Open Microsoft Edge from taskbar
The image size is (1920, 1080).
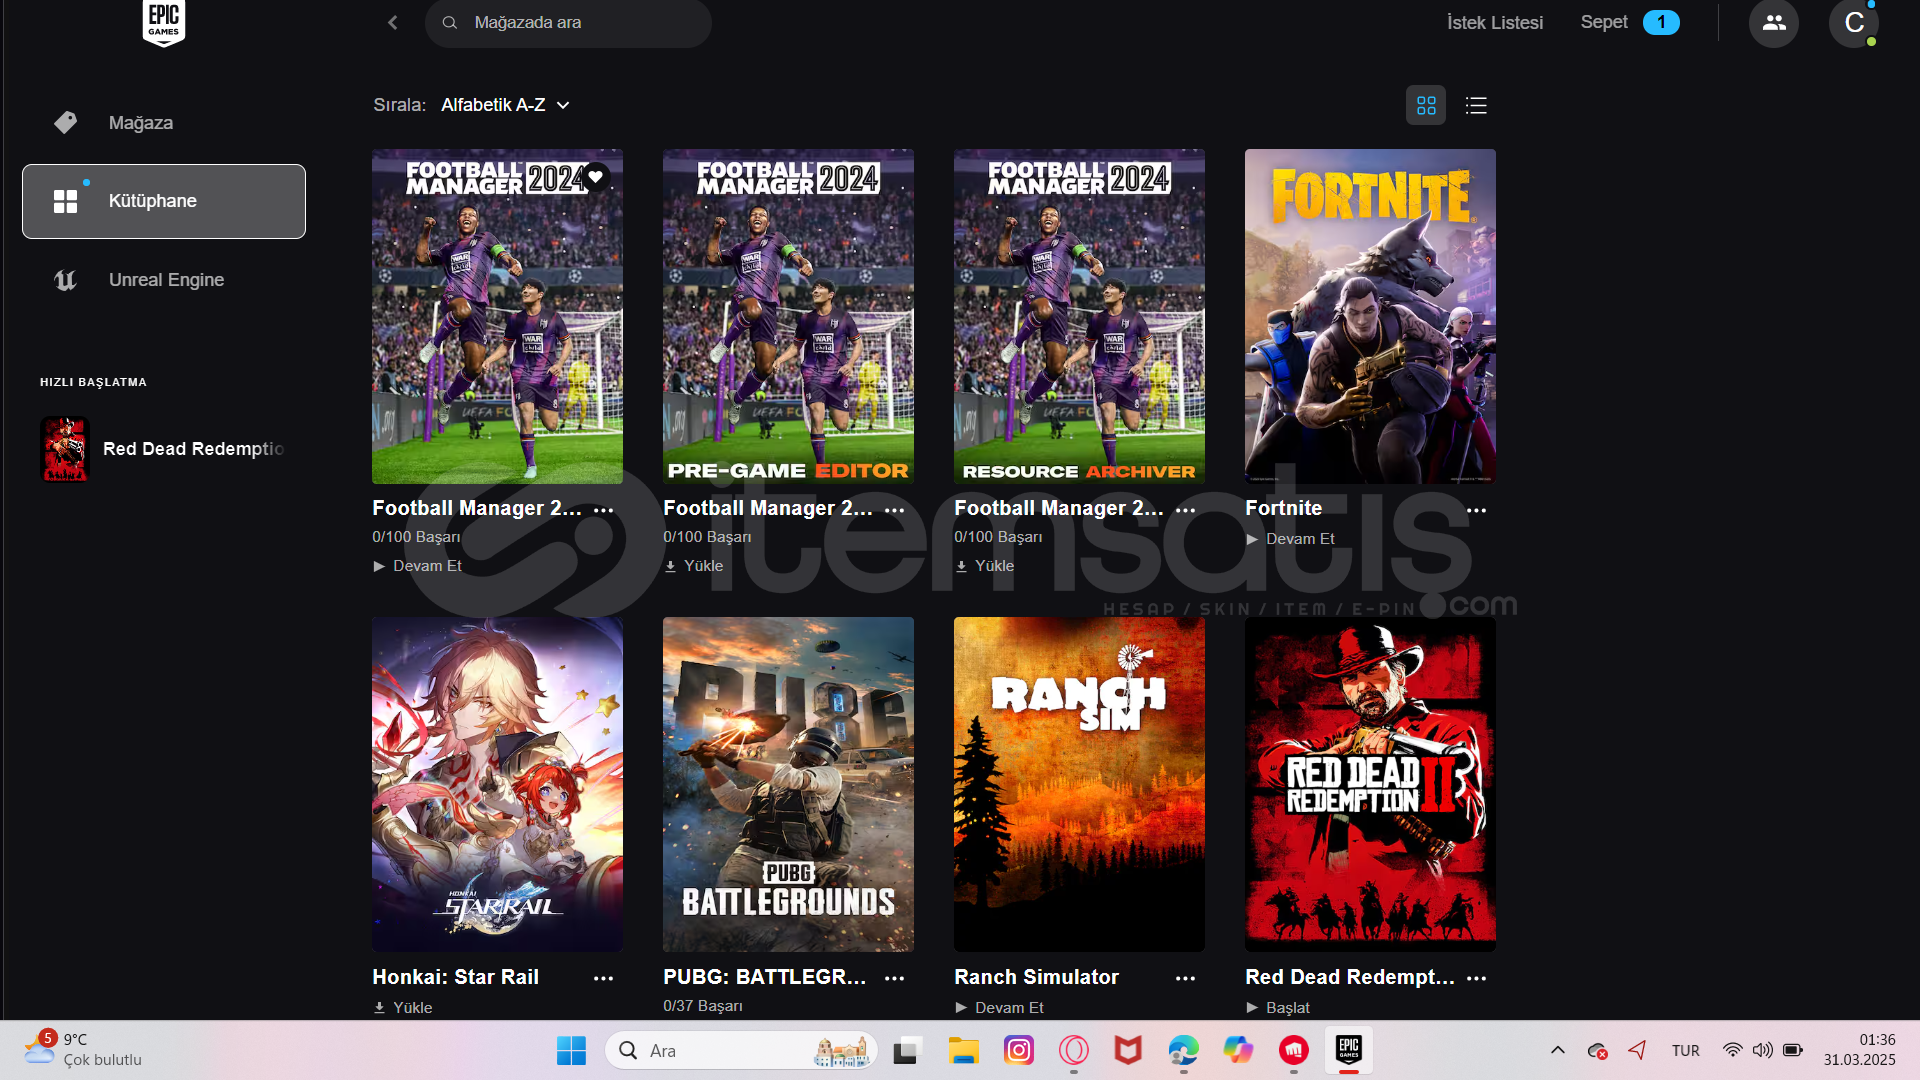click(1183, 1051)
